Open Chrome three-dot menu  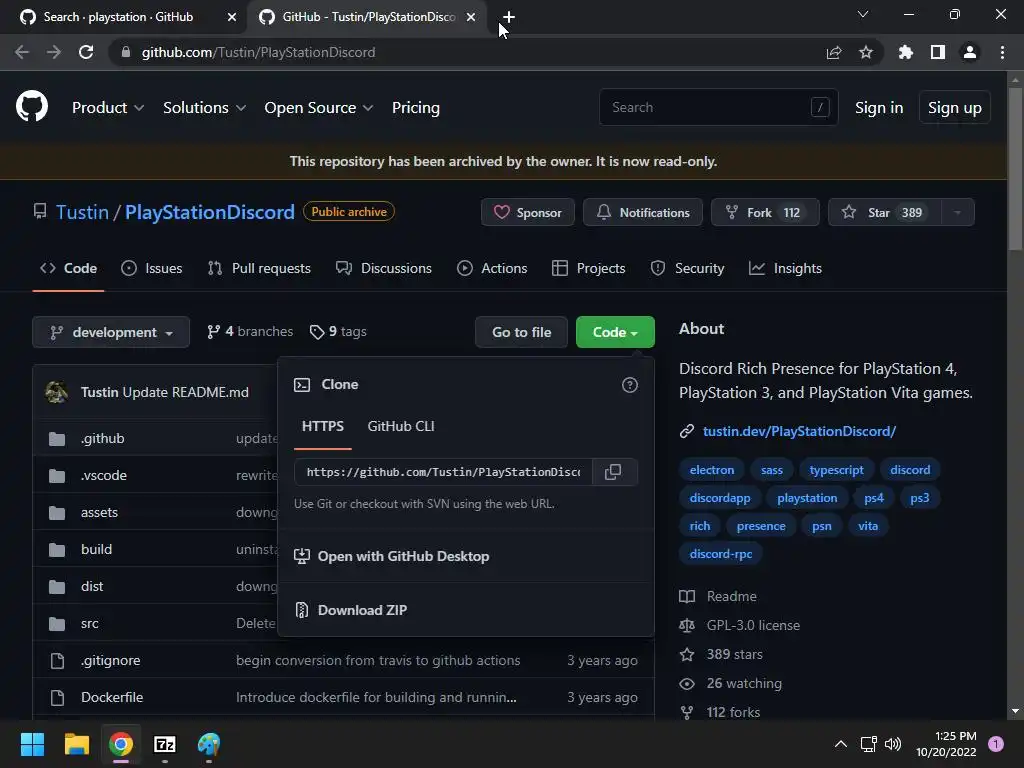pyautogui.click(x=1002, y=52)
